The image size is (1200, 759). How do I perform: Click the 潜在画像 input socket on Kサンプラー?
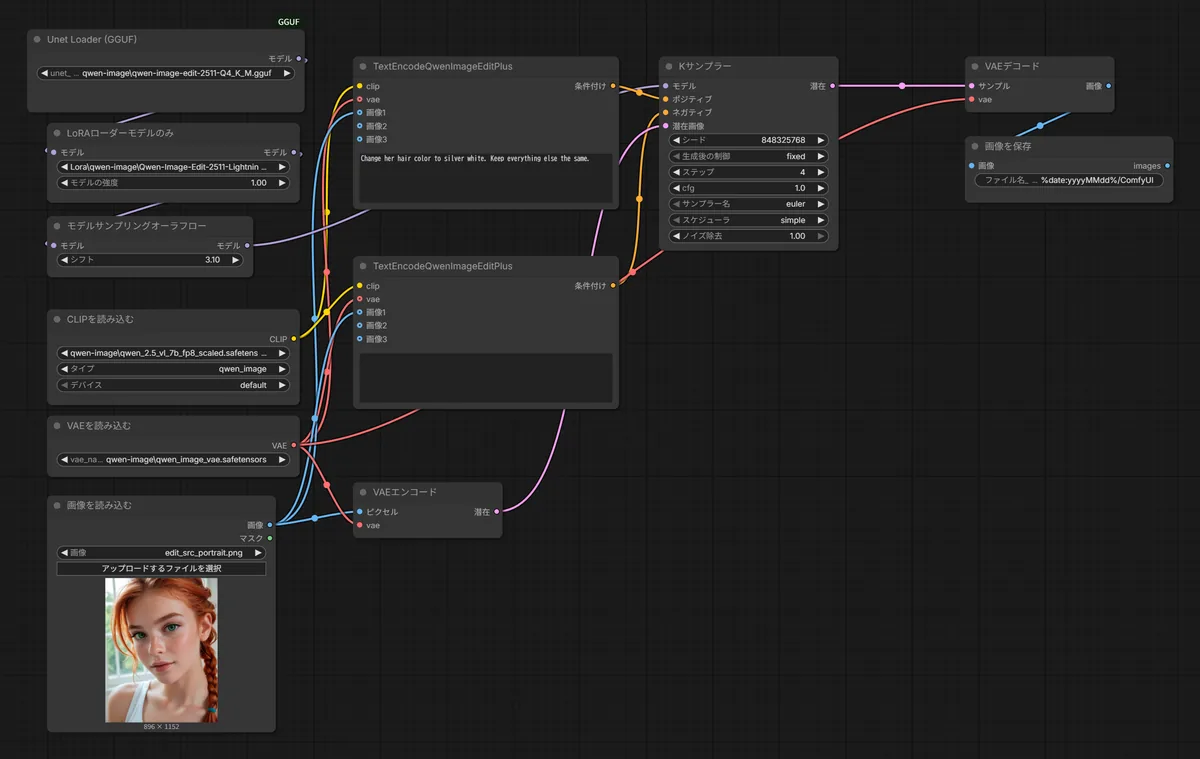[x=665, y=126]
